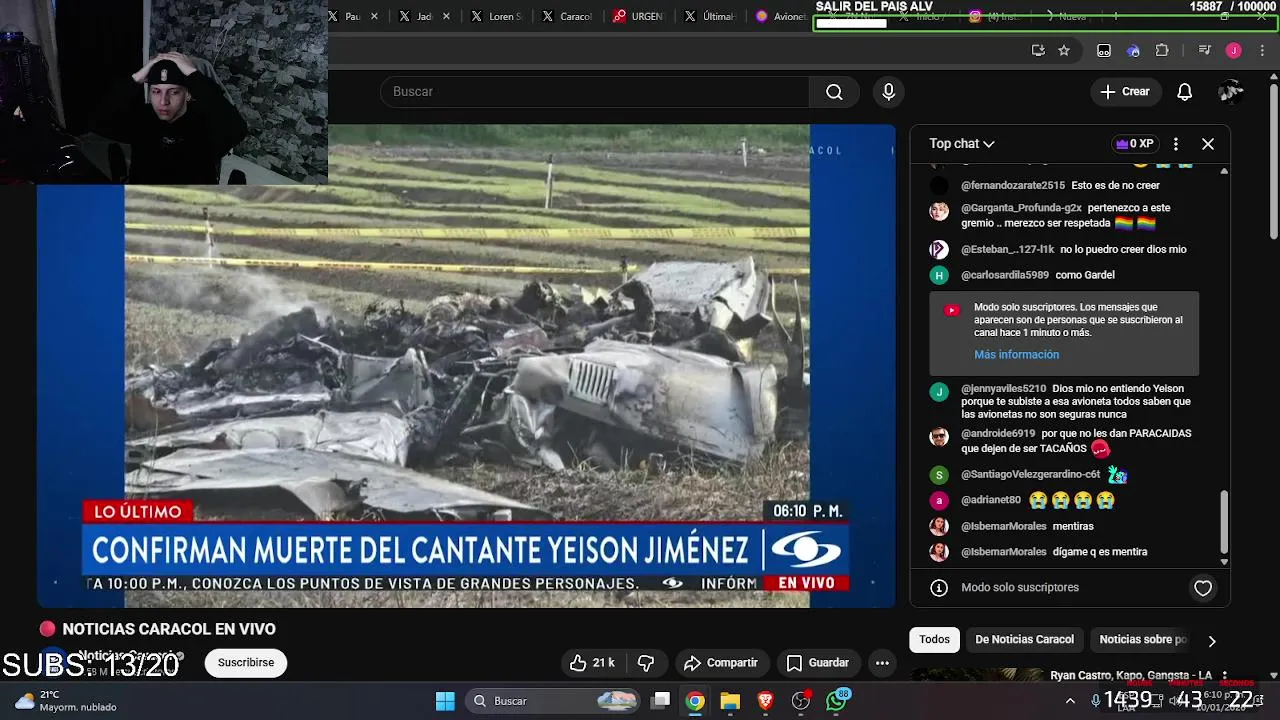The width and height of the screenshot is (1280, 720).
Task: Open media controls icon in Chrome toolbar
Action: point(1205,51)
